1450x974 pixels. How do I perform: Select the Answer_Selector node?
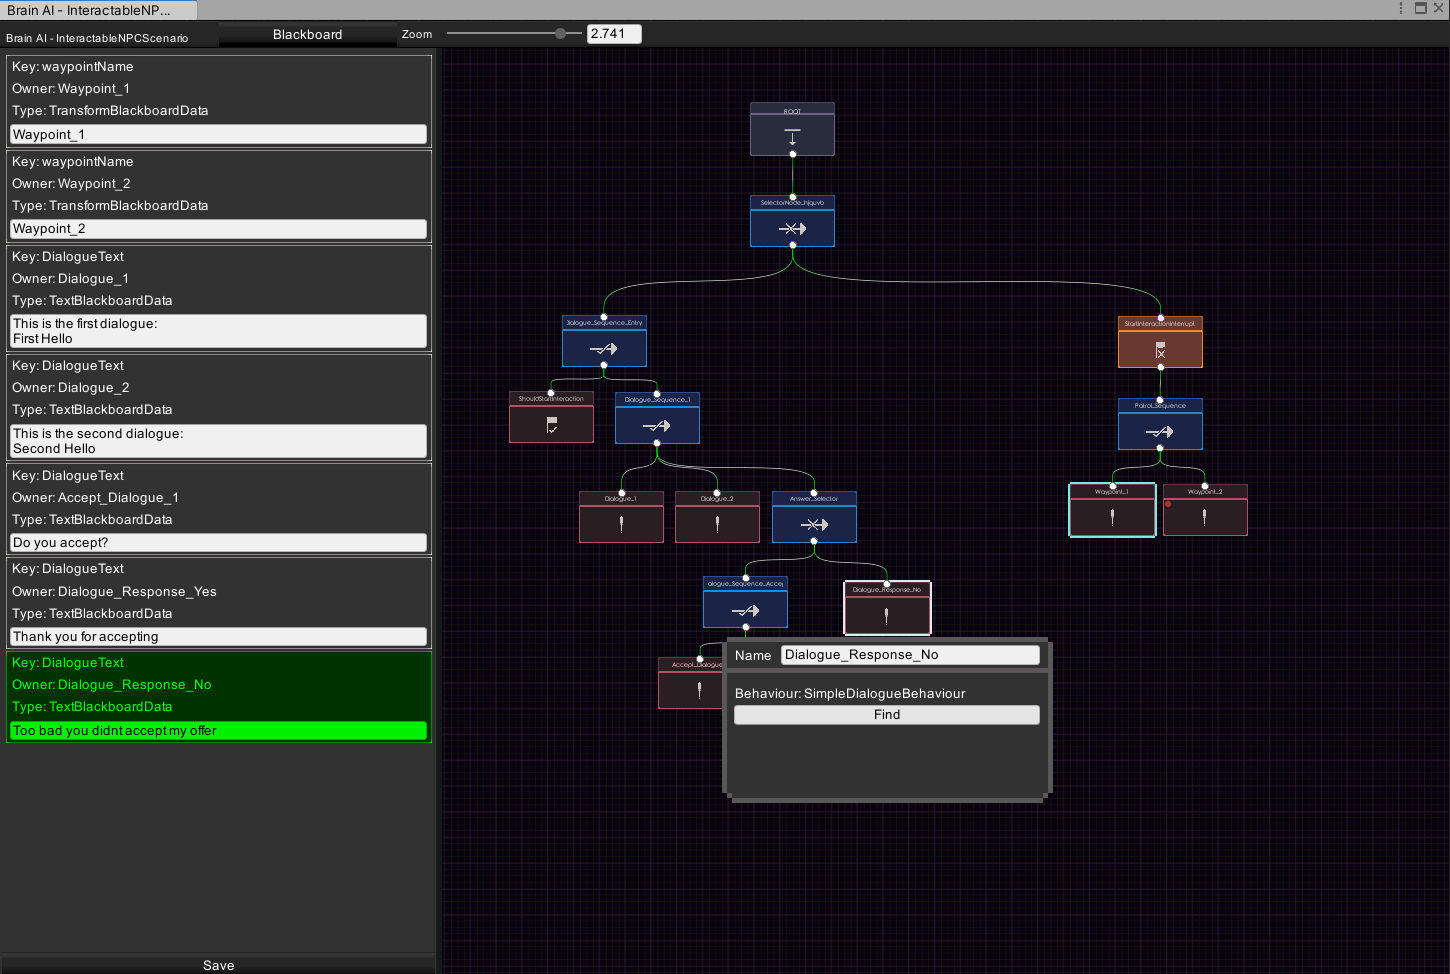(814, 517)
